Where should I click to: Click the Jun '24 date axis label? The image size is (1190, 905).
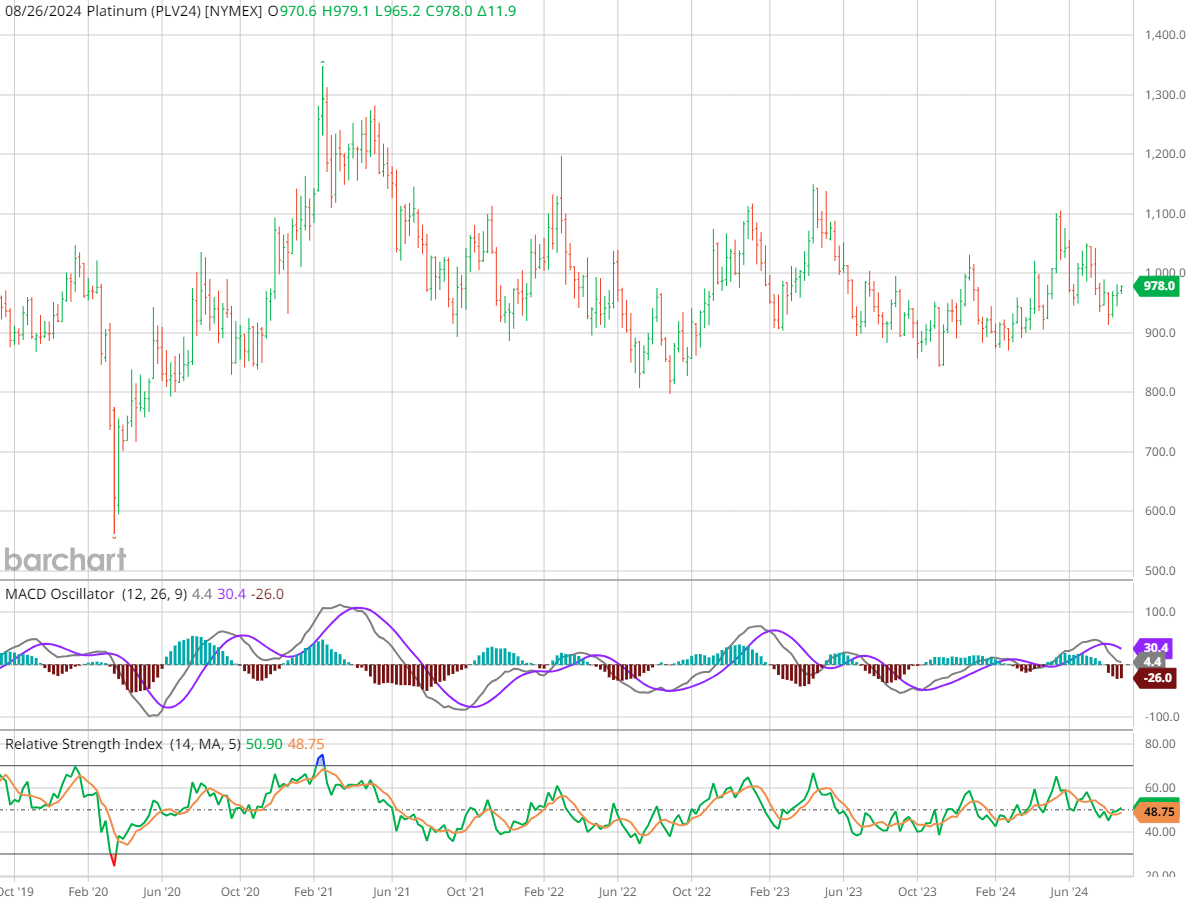(1069, 891)
